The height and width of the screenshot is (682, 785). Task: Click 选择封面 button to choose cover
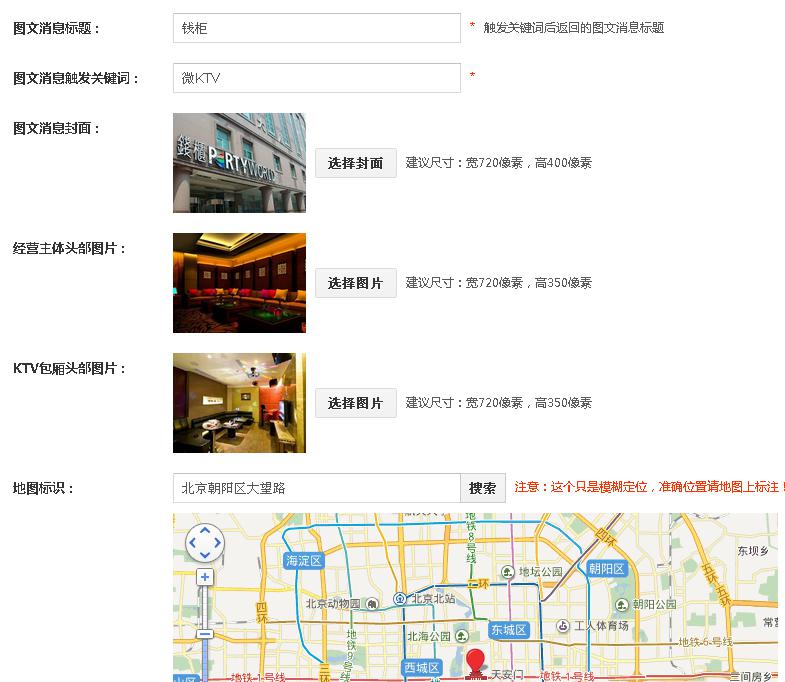pos(355,163)
